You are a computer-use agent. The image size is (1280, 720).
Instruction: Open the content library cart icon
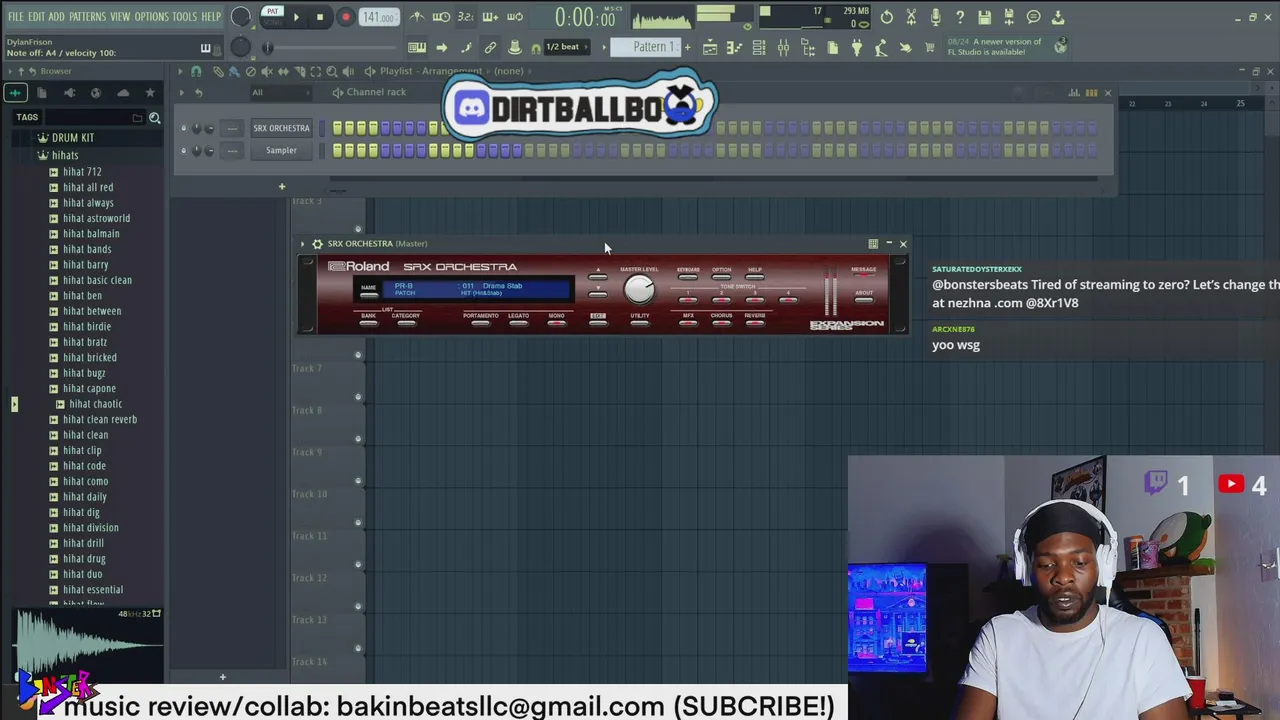(929, 47)
